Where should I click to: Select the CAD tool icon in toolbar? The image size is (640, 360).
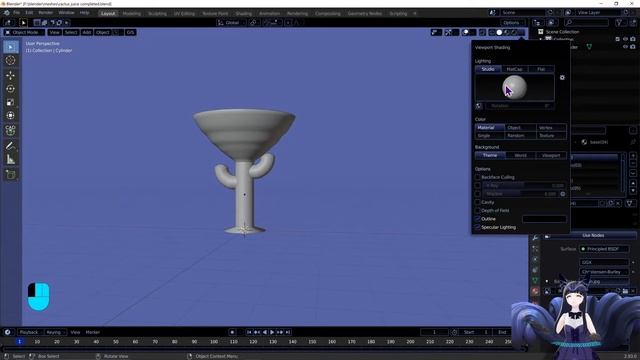11,130
